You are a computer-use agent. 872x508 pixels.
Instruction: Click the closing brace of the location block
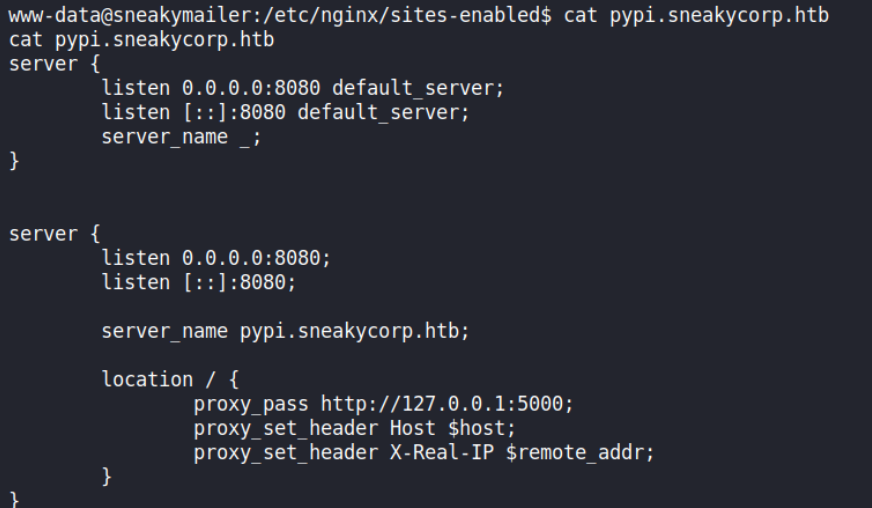click(x=107, y=477)
